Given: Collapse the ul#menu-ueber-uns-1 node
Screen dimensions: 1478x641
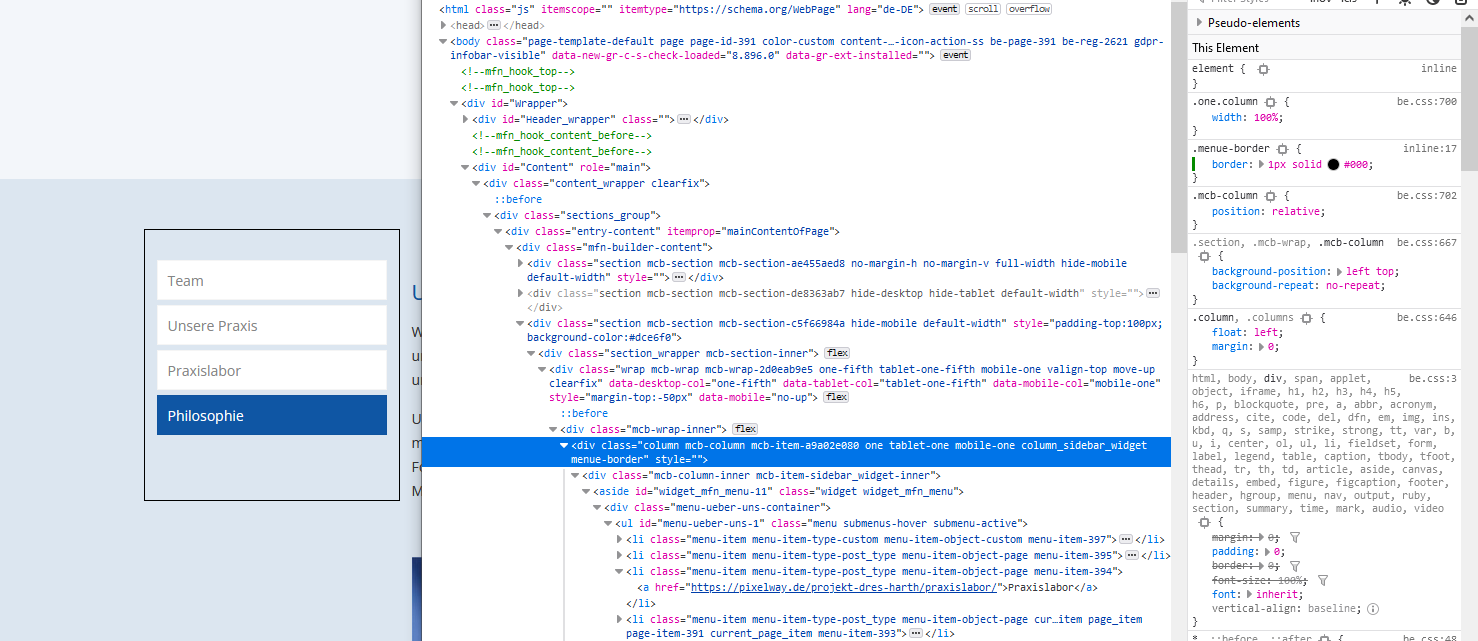Looking at the screenshot, I should coord(608,524).
